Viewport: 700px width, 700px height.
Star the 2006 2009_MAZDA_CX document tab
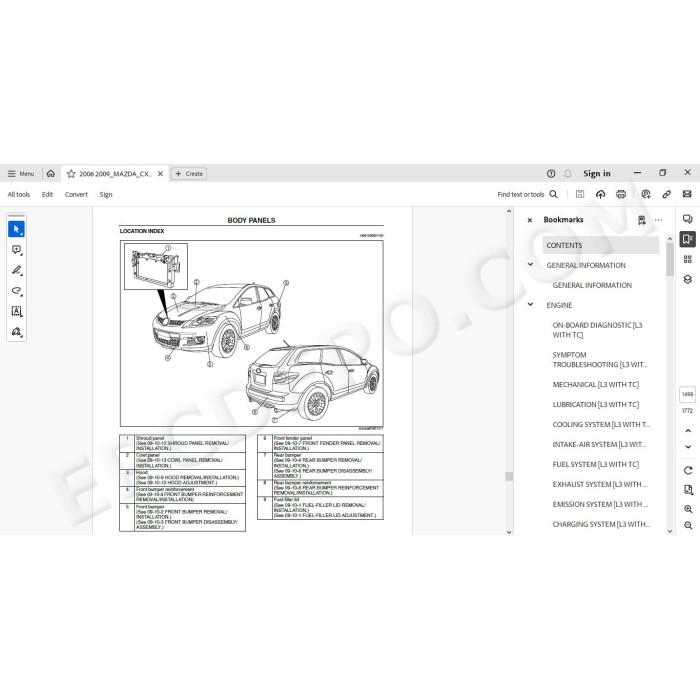[x=71, y=174]
